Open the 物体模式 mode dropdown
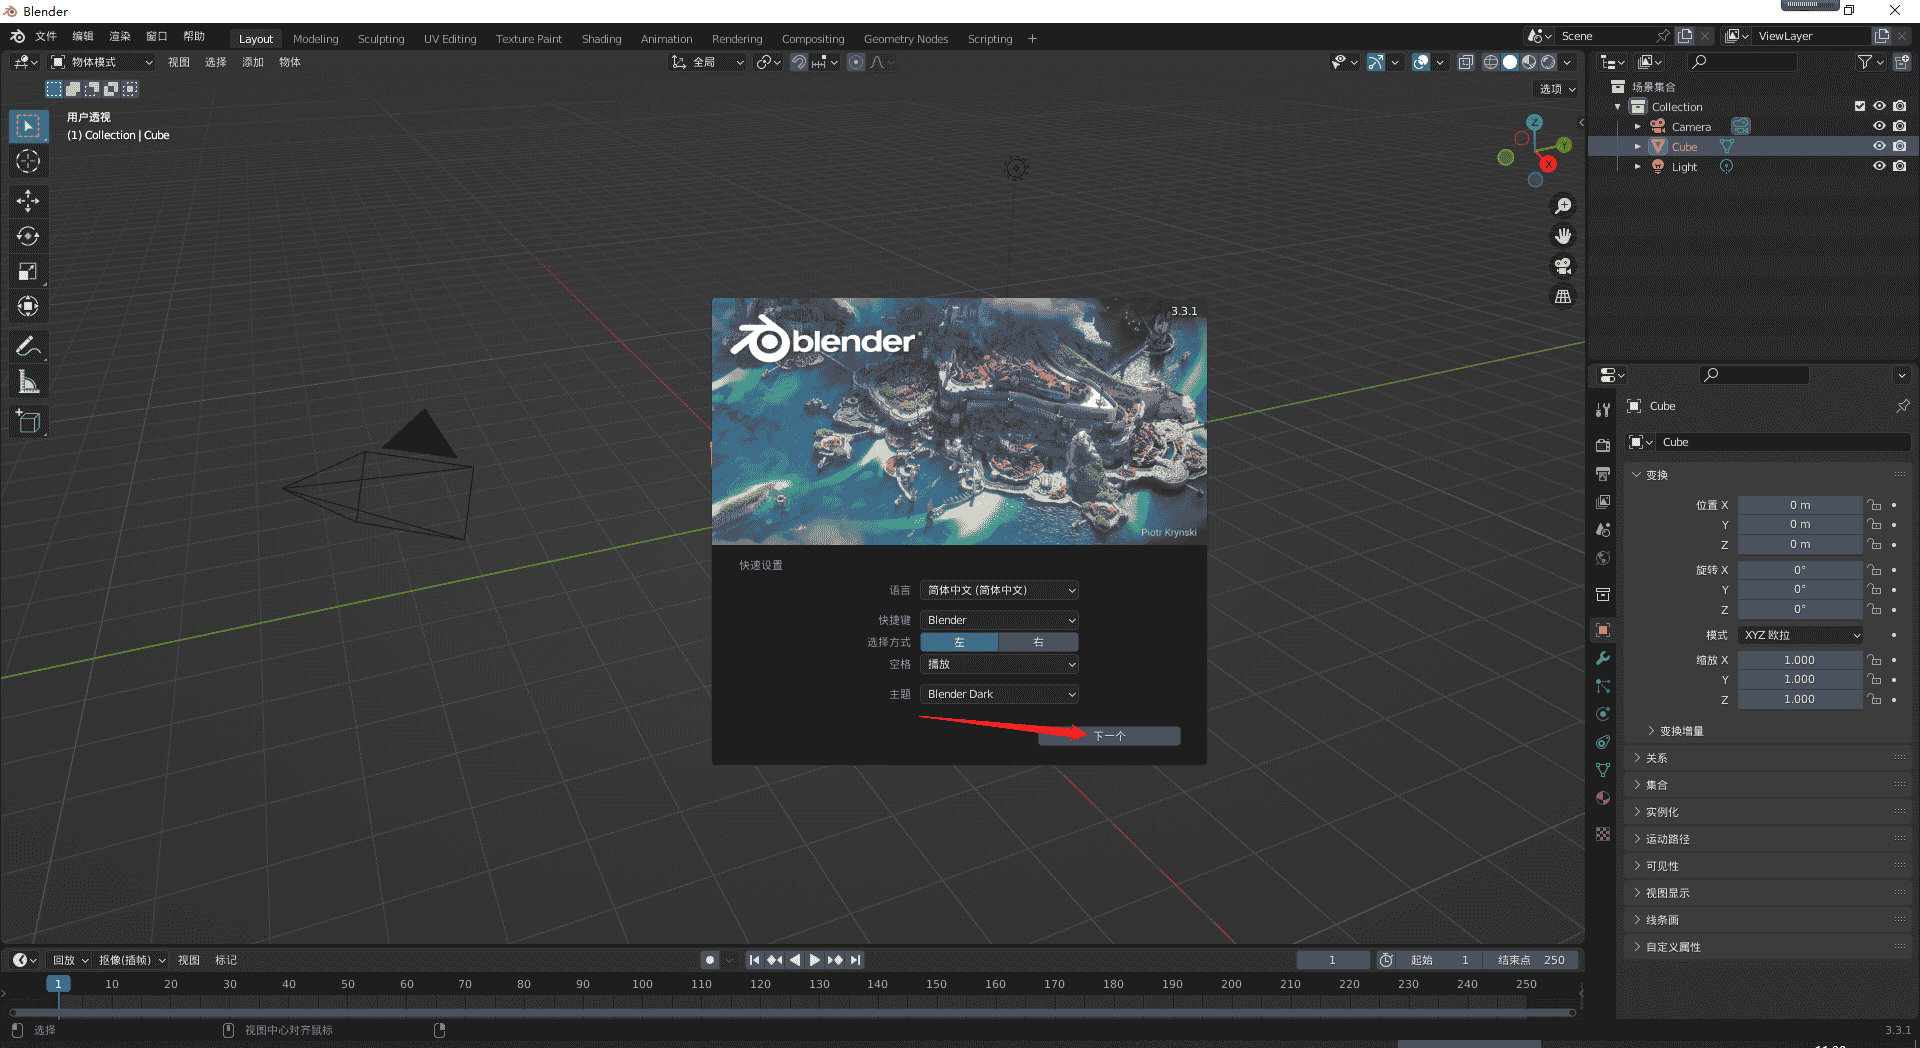 point(102,62)
